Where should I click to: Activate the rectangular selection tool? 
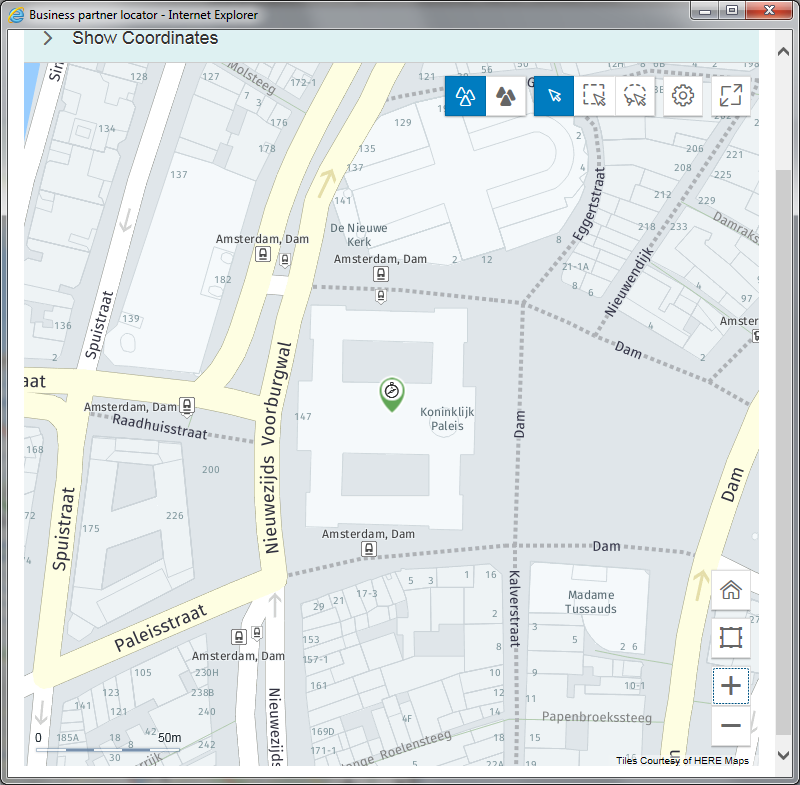coord(594,96)
